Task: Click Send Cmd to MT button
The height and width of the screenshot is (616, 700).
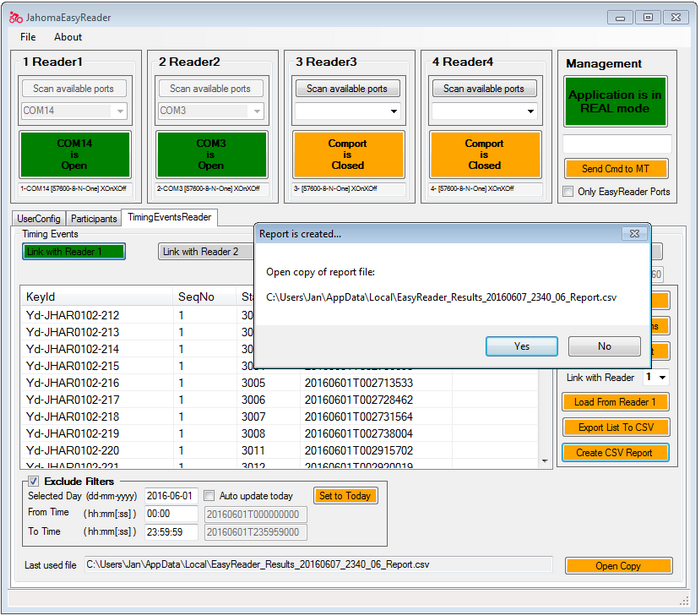Action: coord(616,169)
